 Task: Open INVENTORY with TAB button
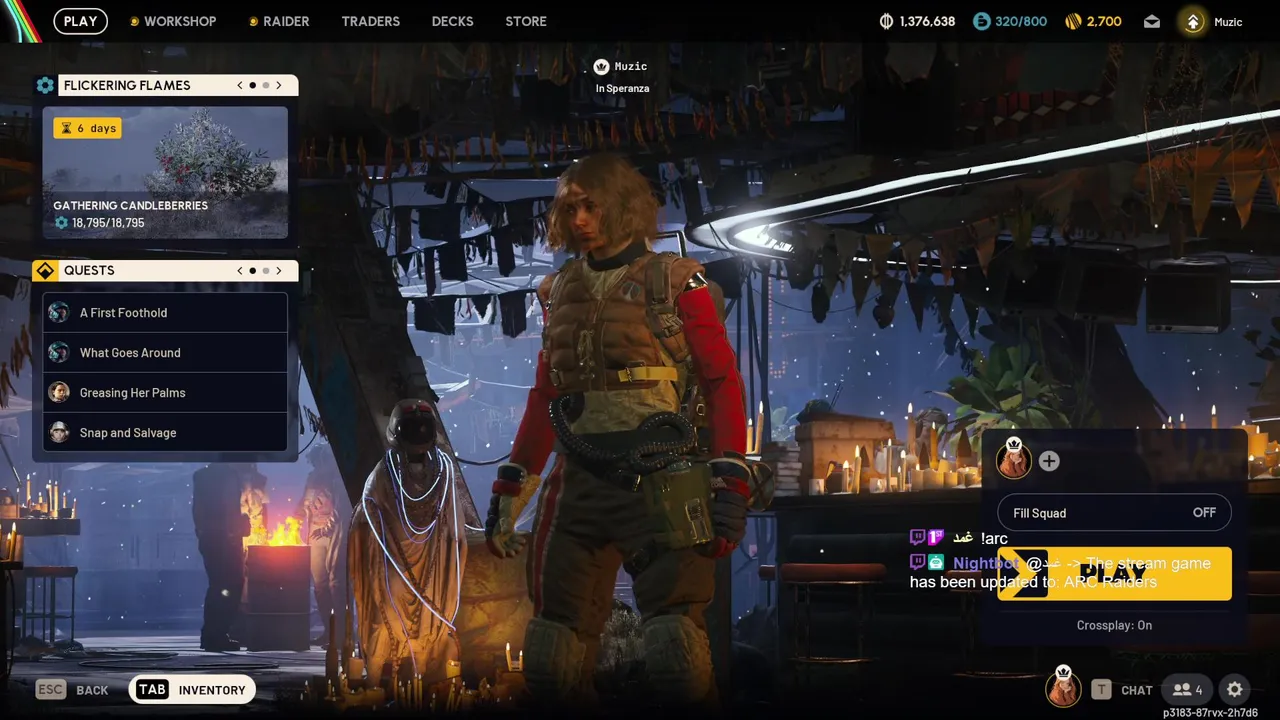(192, 690)
